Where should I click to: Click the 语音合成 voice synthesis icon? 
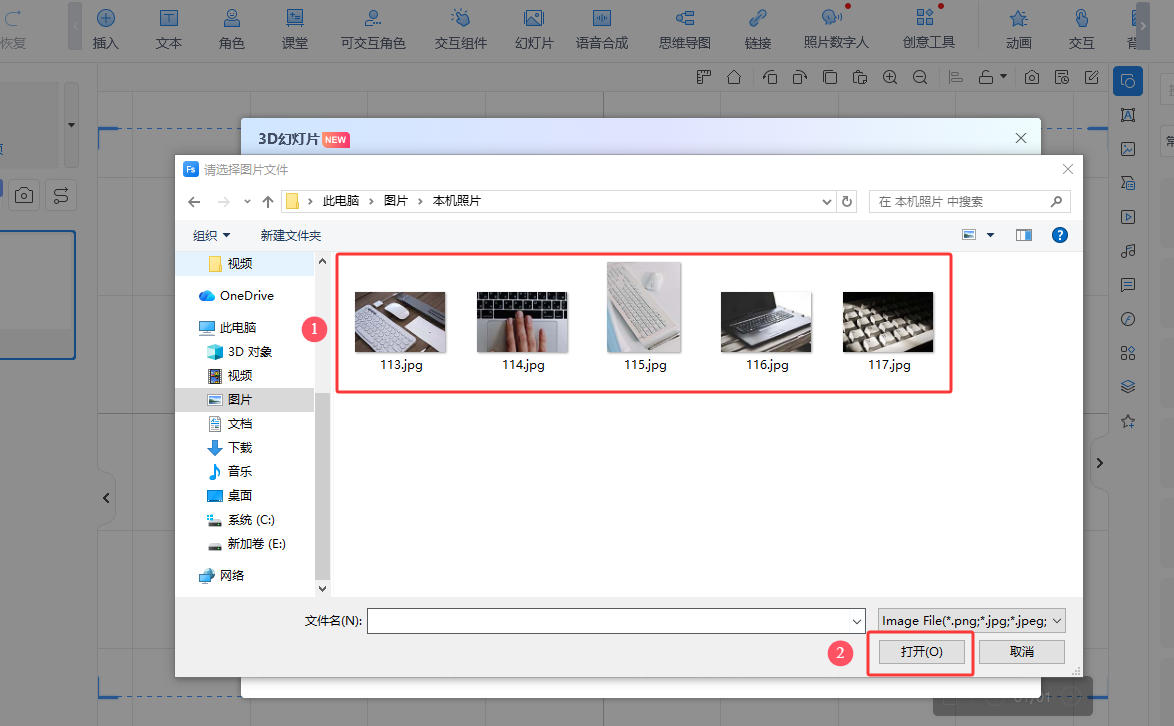601,28
